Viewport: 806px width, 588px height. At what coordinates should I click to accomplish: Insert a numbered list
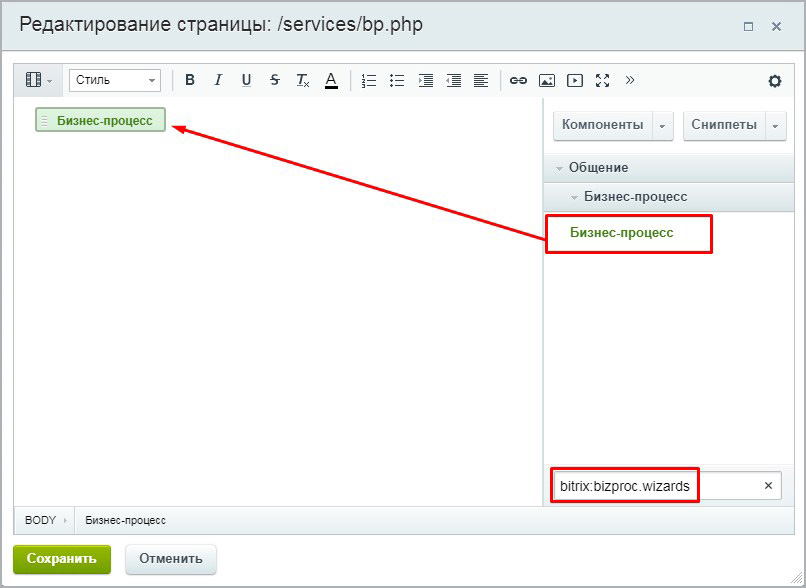click(369, 81)
